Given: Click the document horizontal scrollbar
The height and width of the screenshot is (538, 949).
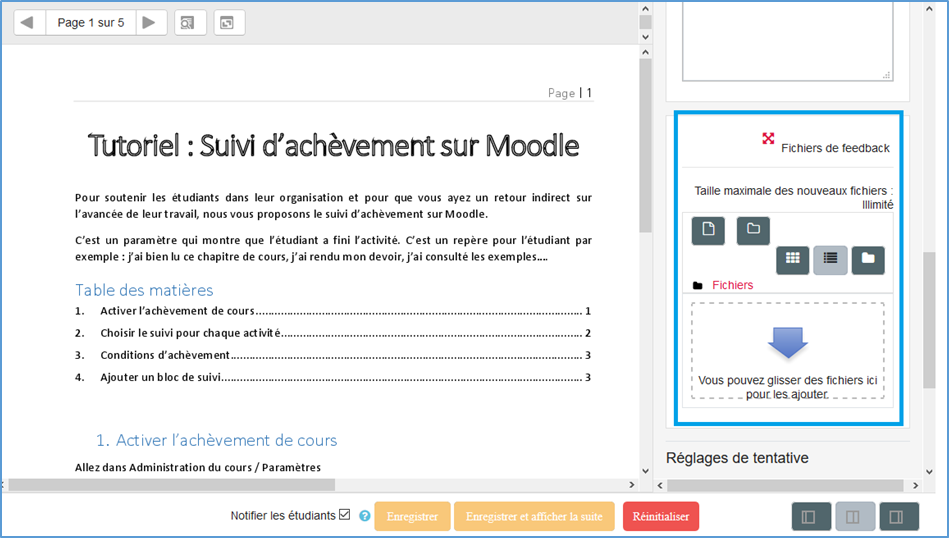Looking at the screenshot, I should [x=172, y=485].
